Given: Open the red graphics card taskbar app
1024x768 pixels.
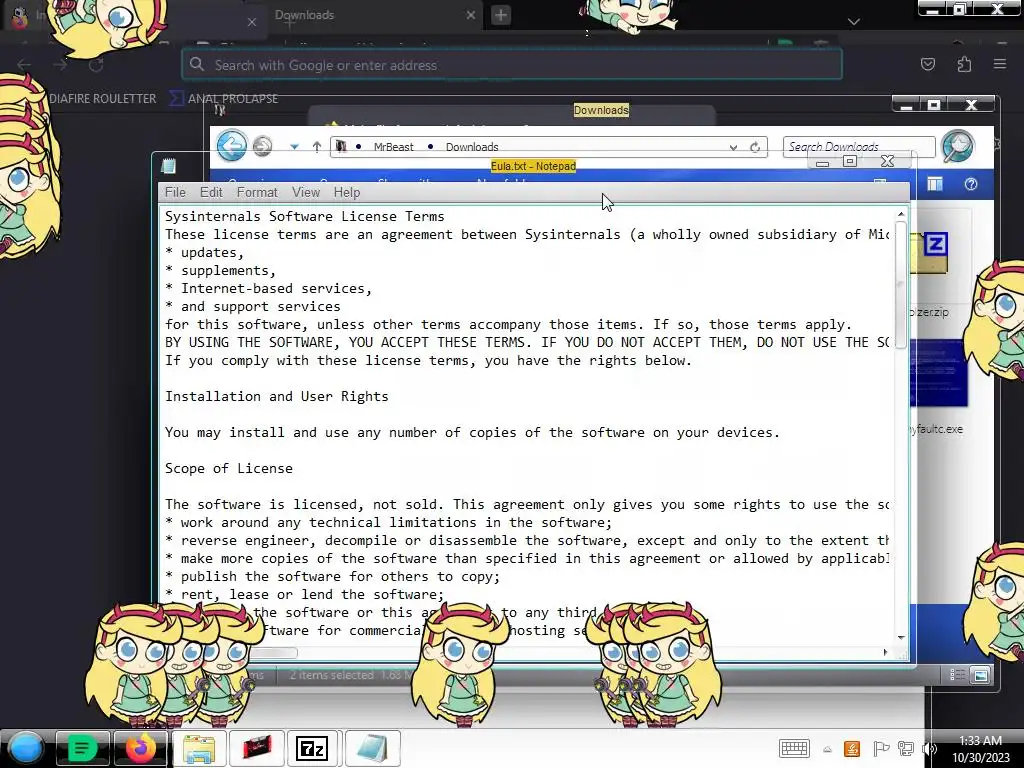Looking at the screenshot, I should click(256, 748).
